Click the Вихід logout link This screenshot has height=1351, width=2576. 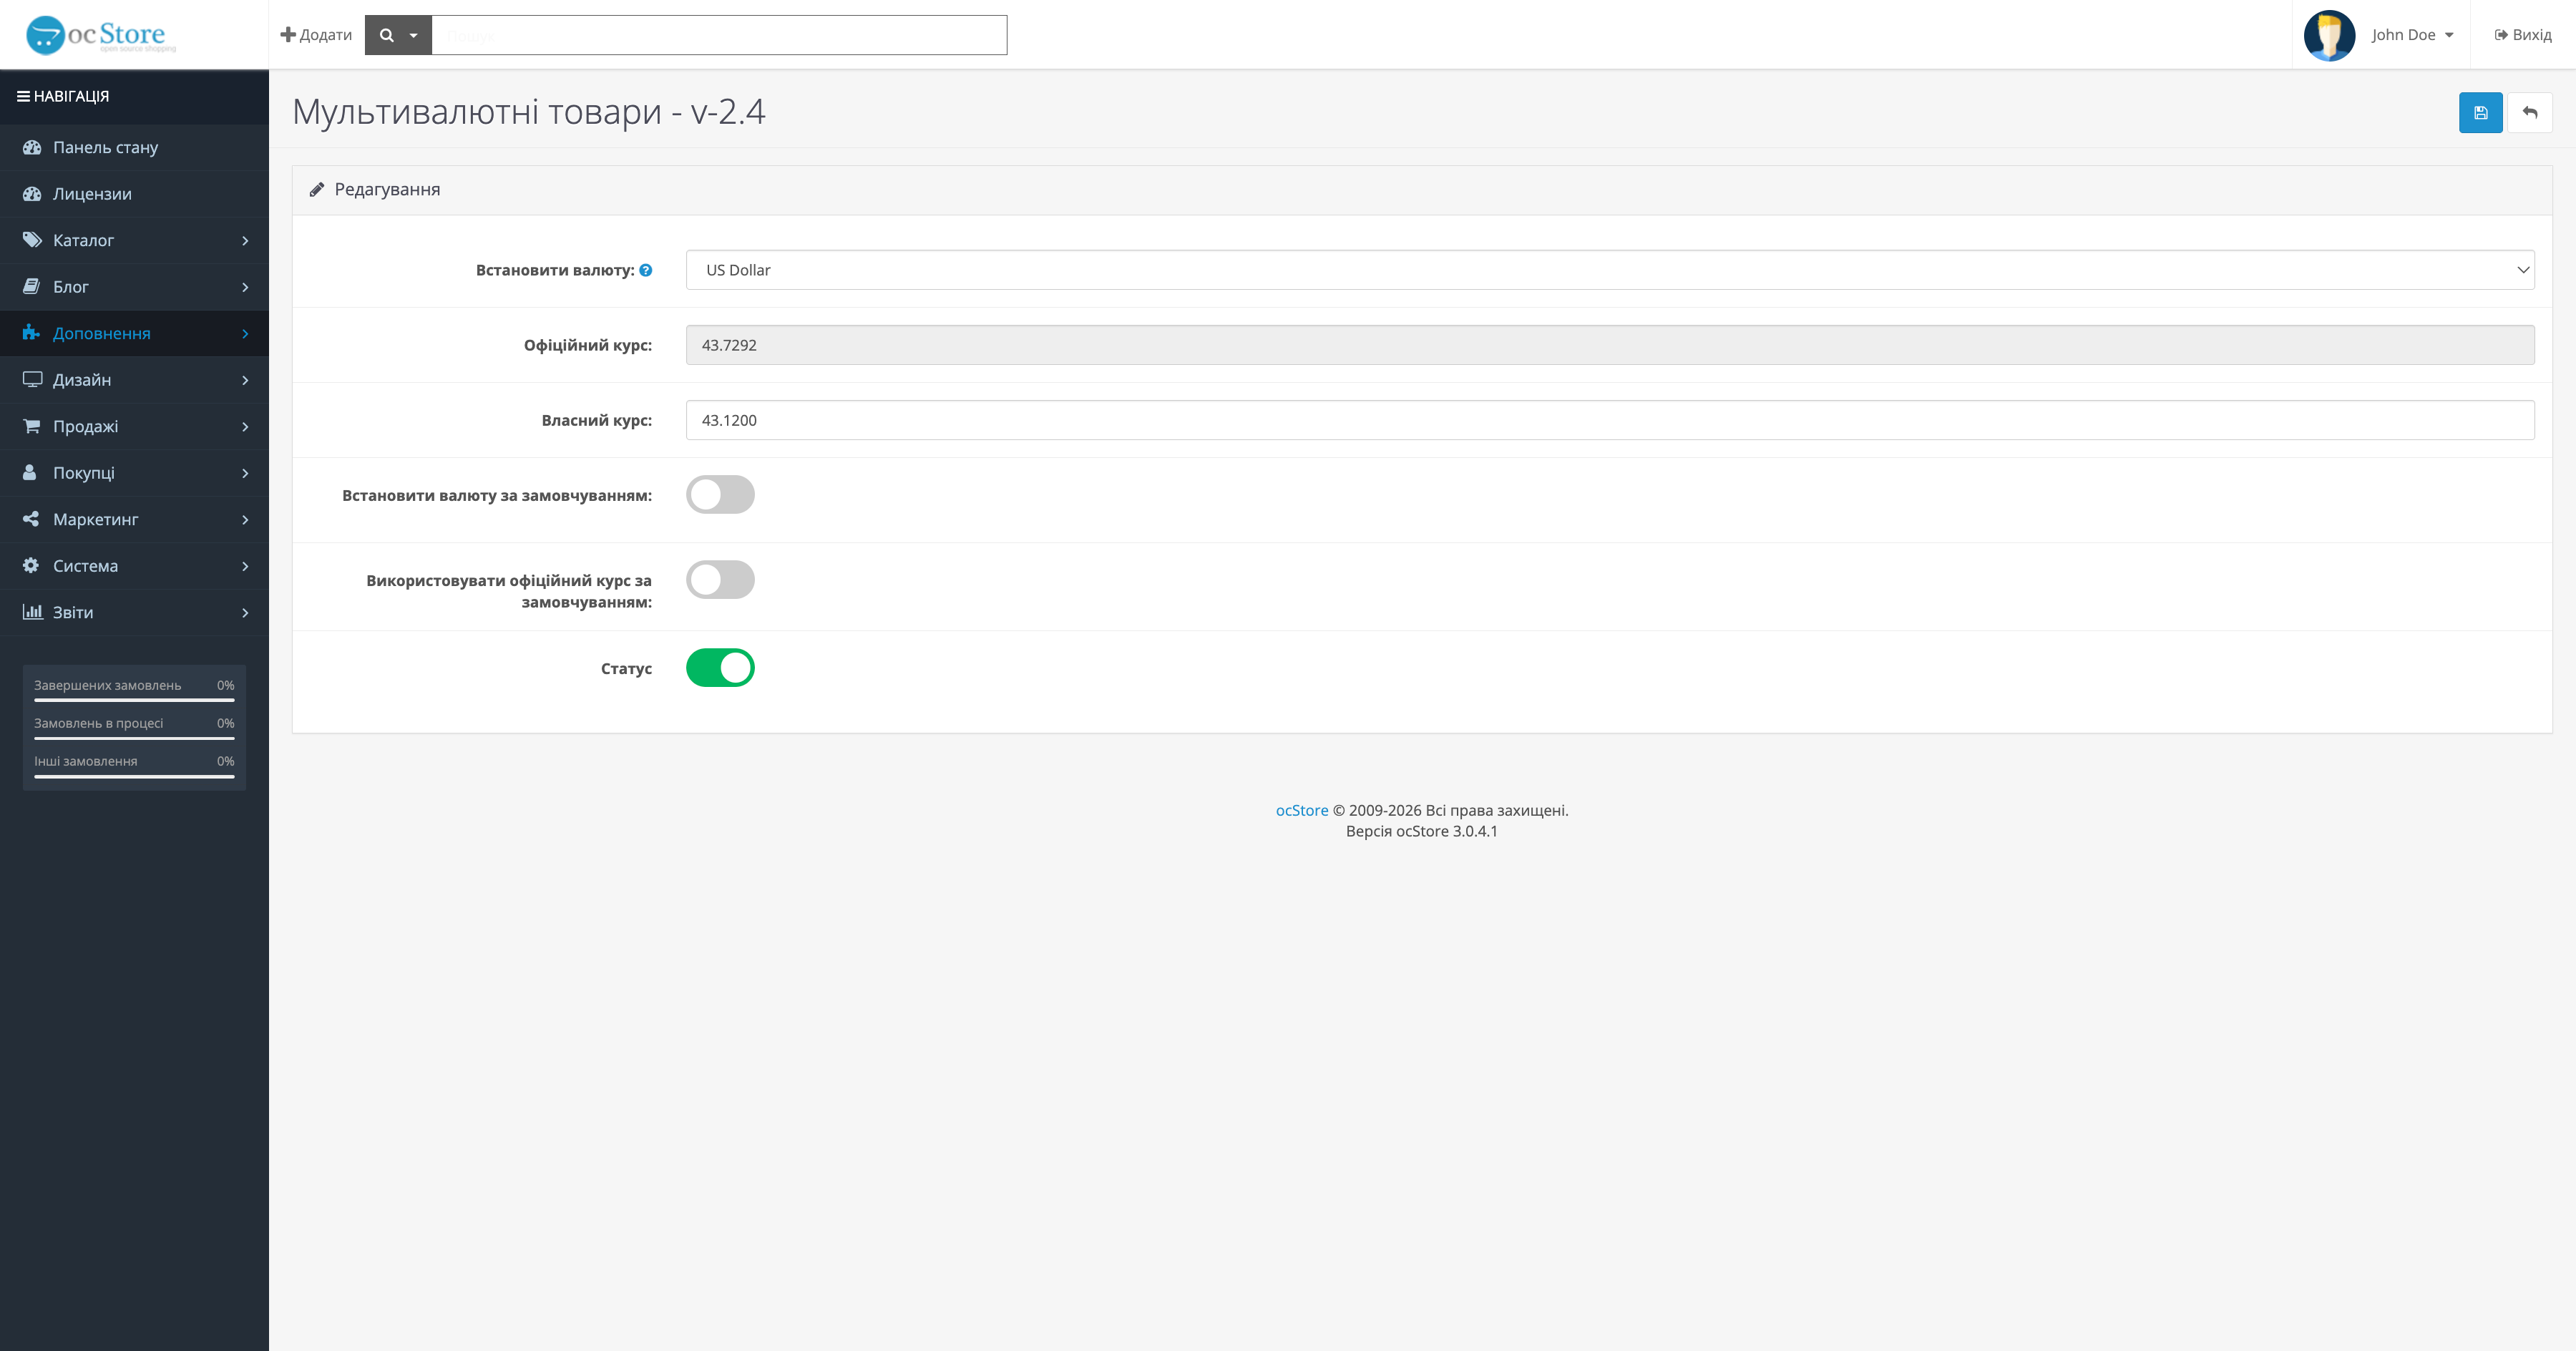click(x=2522, y=35)
